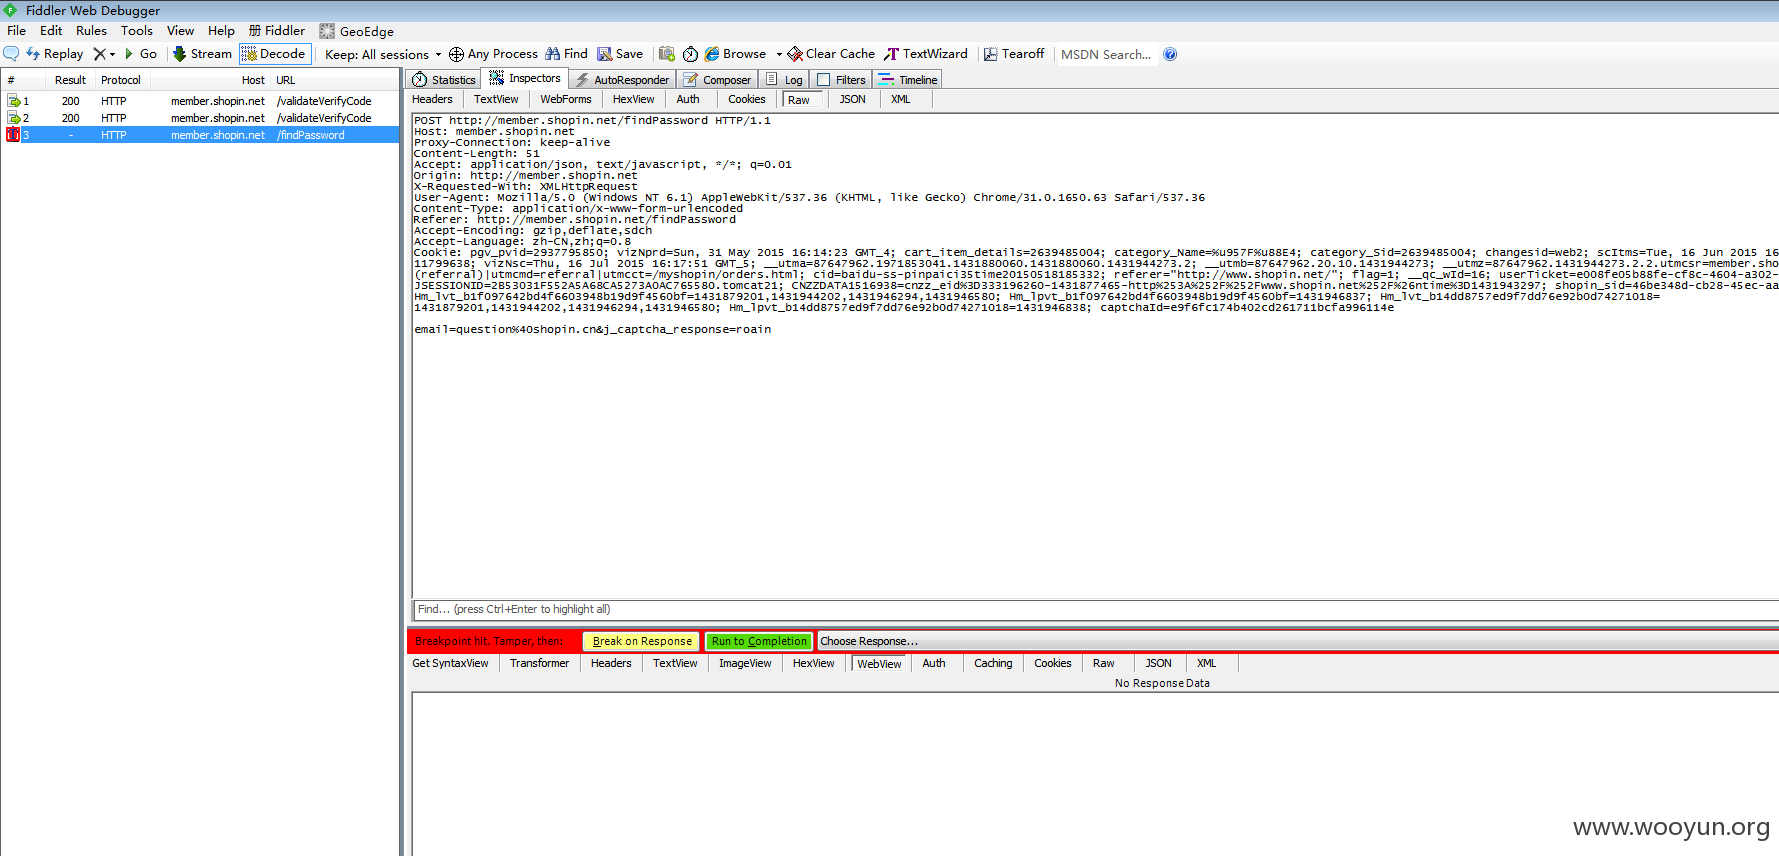This screenshot has height=856, width=1779.
Task: Select request HexView inspector tab
Action: 633,99
